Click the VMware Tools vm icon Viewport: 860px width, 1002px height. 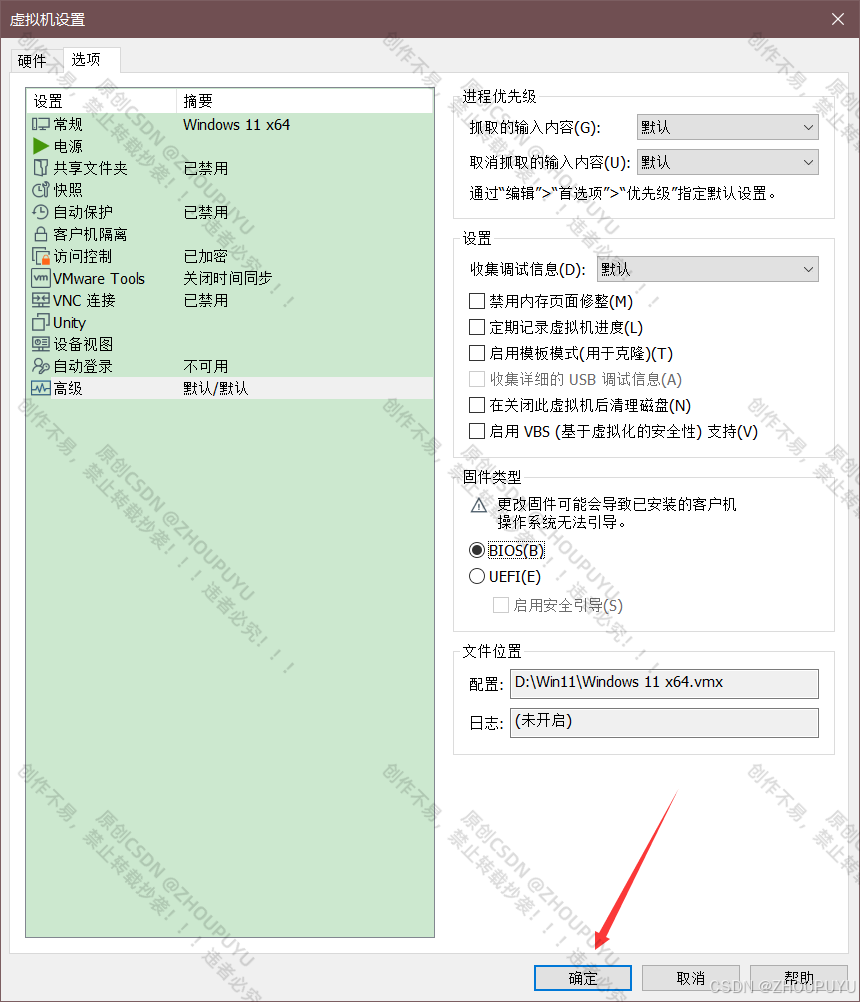(41, 278)
